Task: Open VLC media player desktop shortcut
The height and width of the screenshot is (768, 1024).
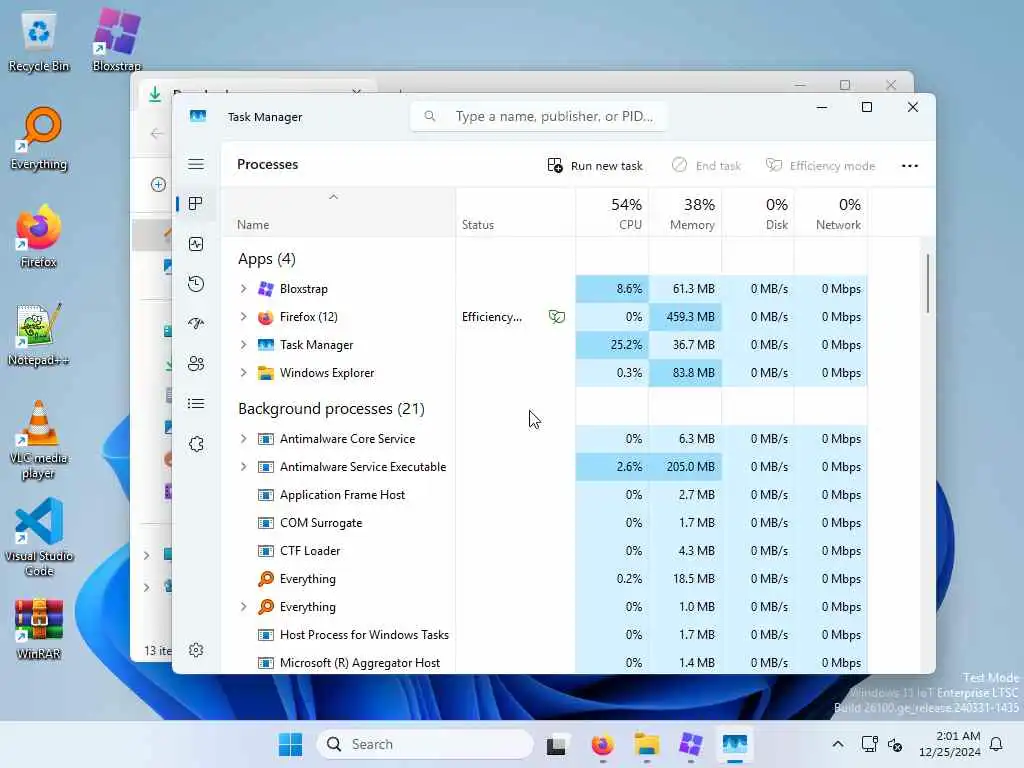Action: click(x=39, y=440)
